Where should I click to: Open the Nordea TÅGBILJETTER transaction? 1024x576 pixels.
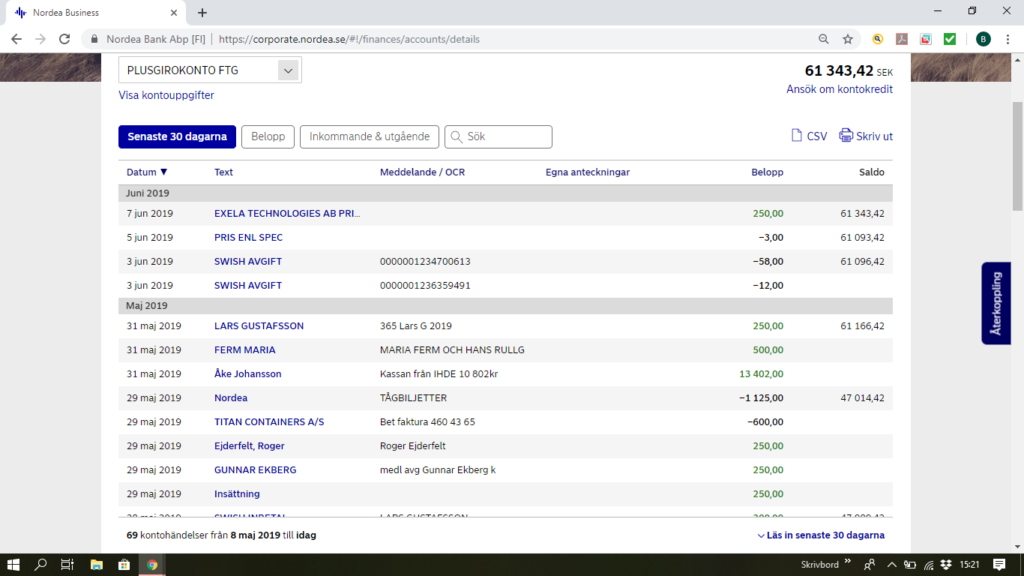(231, 398)
